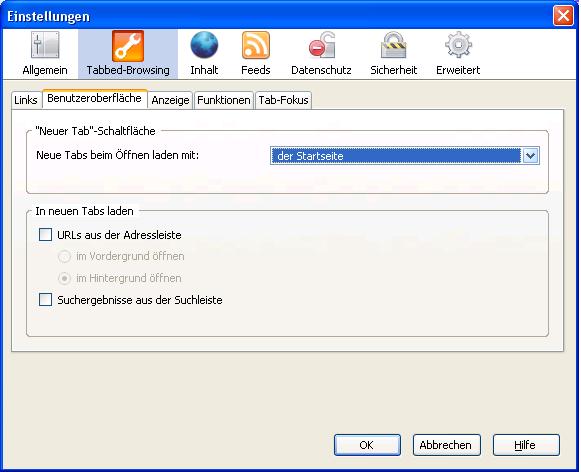Switch to the Links tab
This screenshot has height=472, width=581.
pyautogui.click(x=26, y=100)
